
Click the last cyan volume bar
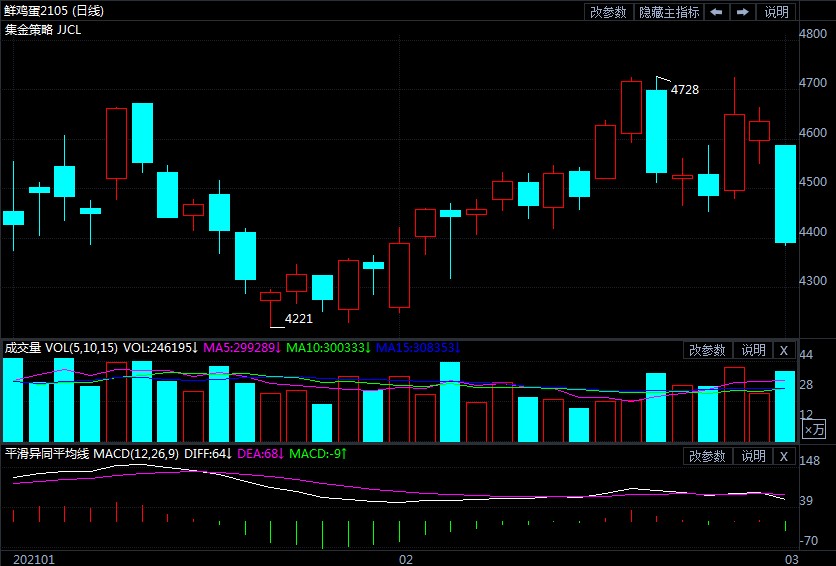pos(785,406)
